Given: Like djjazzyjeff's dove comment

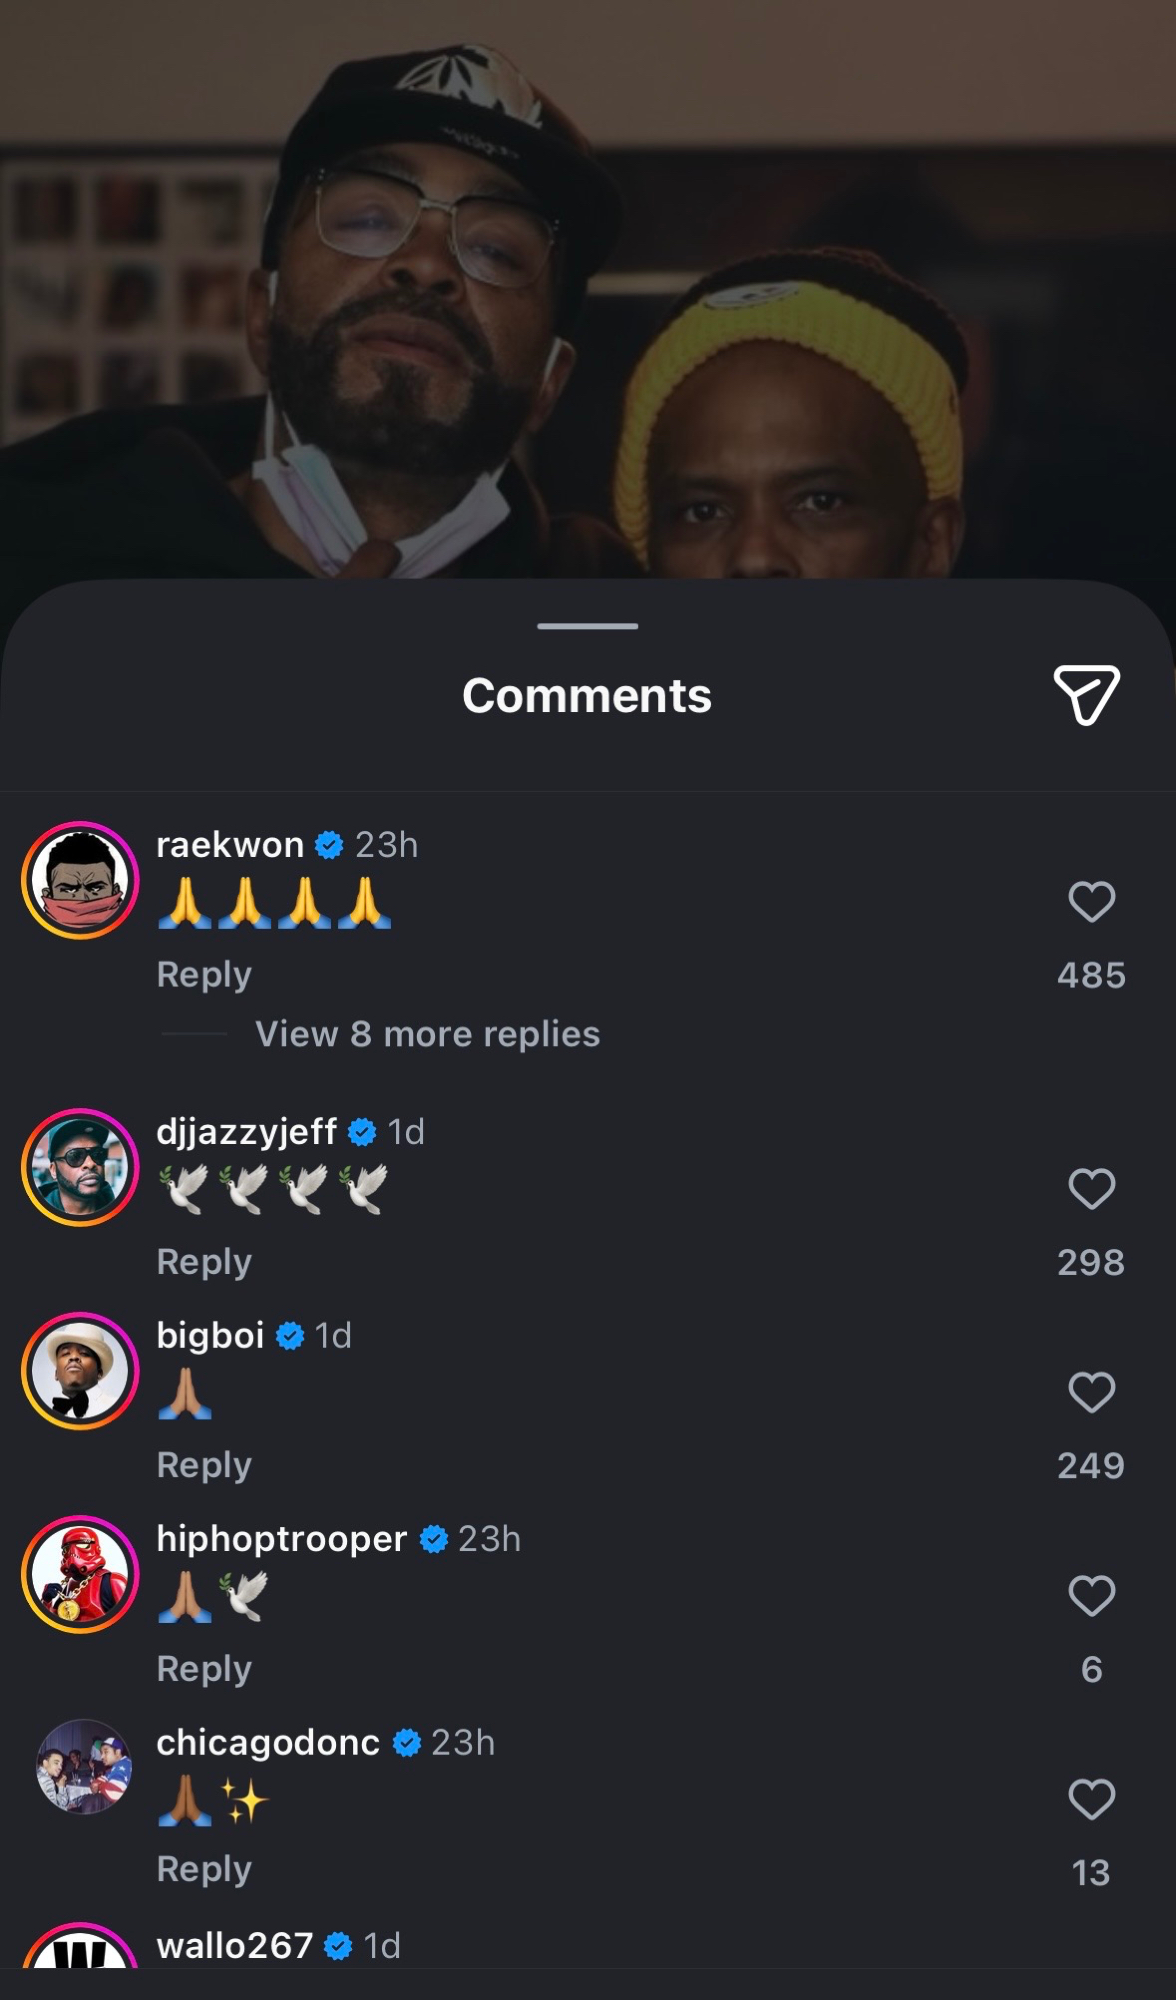Looking at the screenshot, I should point(1091,1188).
